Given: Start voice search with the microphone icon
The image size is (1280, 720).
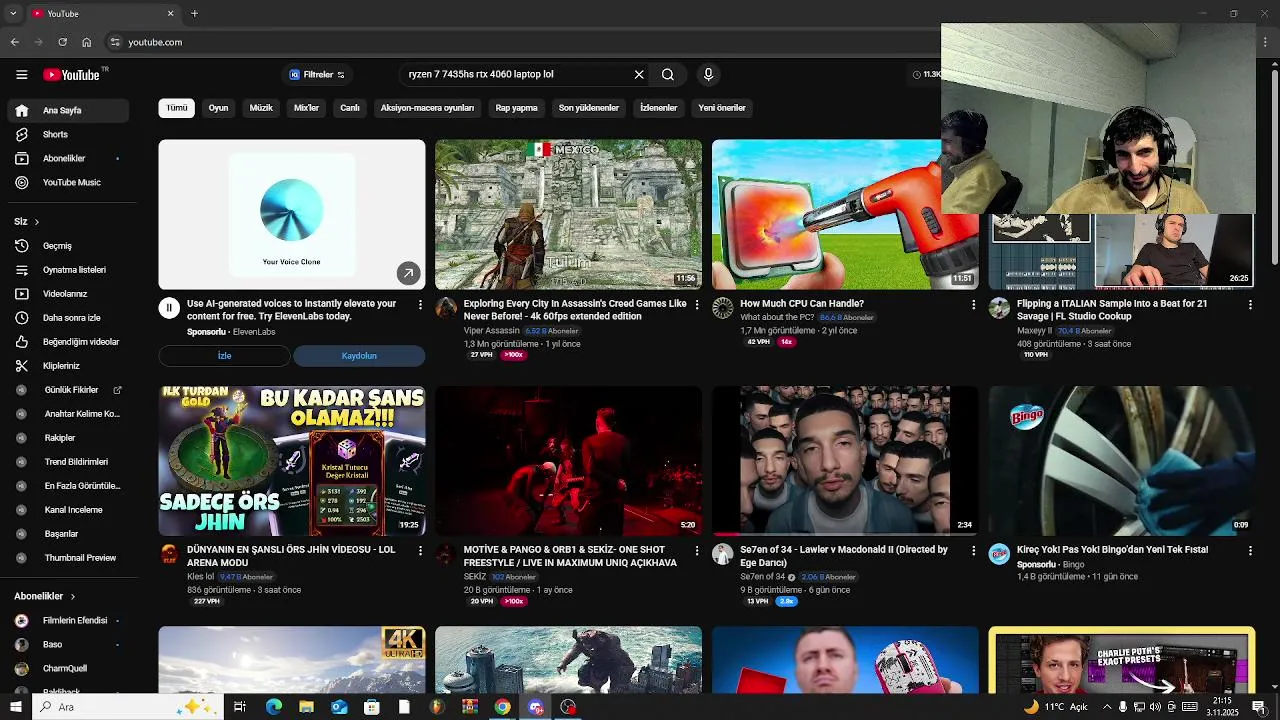Looking at the screenshot, I should [708, 74].
